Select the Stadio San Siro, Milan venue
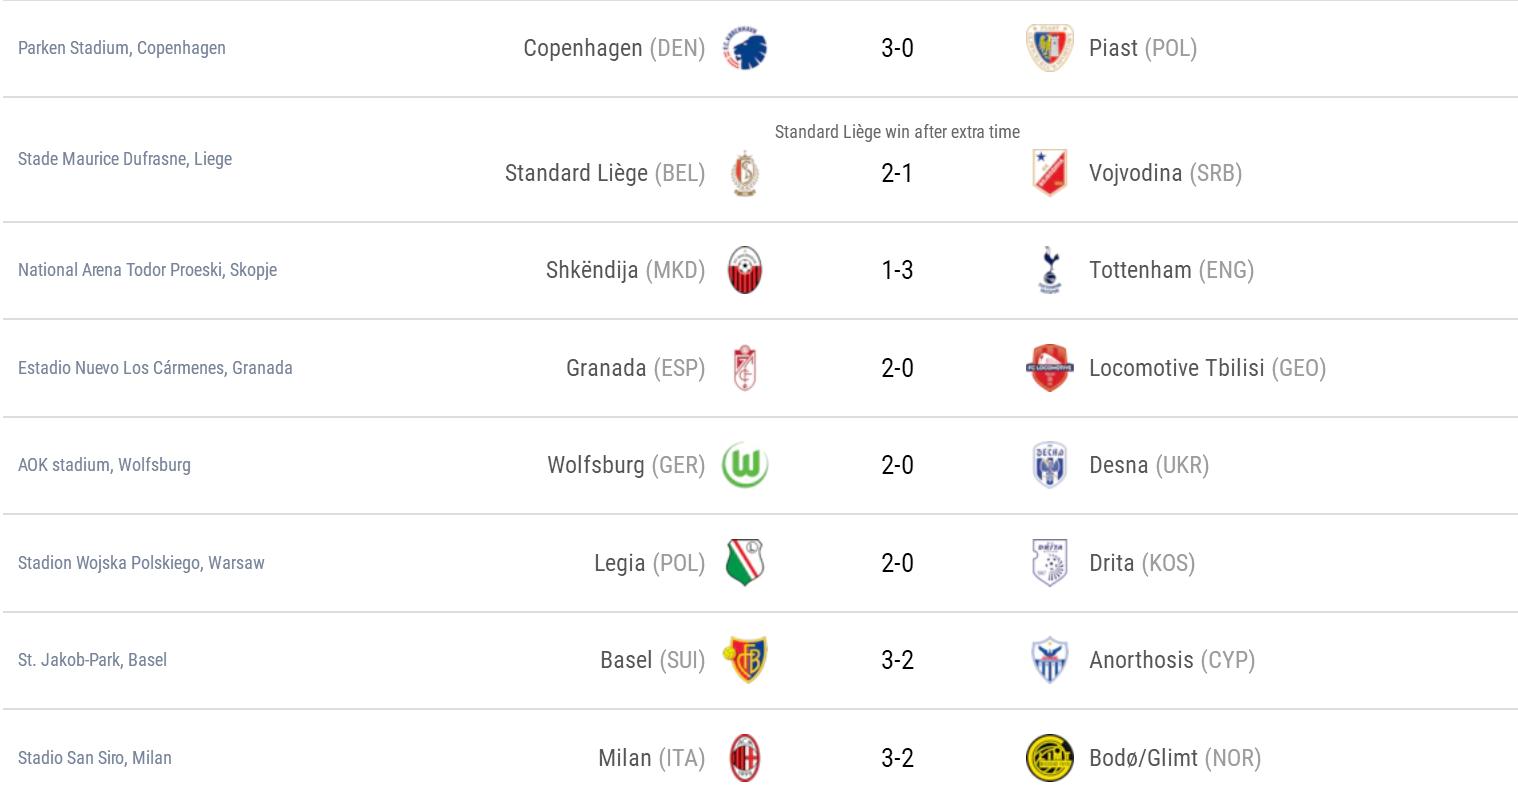This screenshot has width=1518, height=794. 95,758
